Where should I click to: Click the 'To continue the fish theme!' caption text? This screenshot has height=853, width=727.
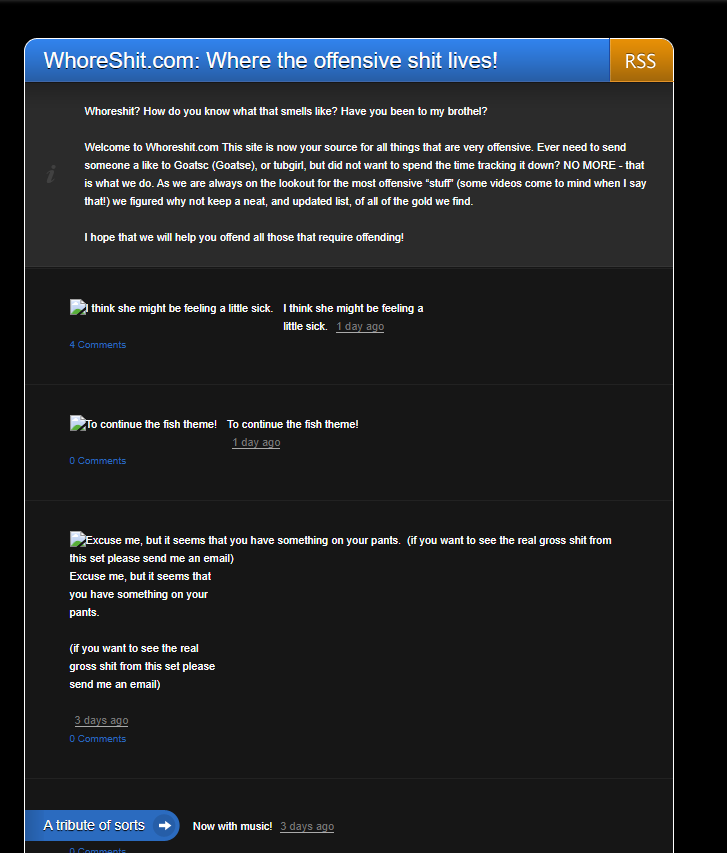point(293,424)
